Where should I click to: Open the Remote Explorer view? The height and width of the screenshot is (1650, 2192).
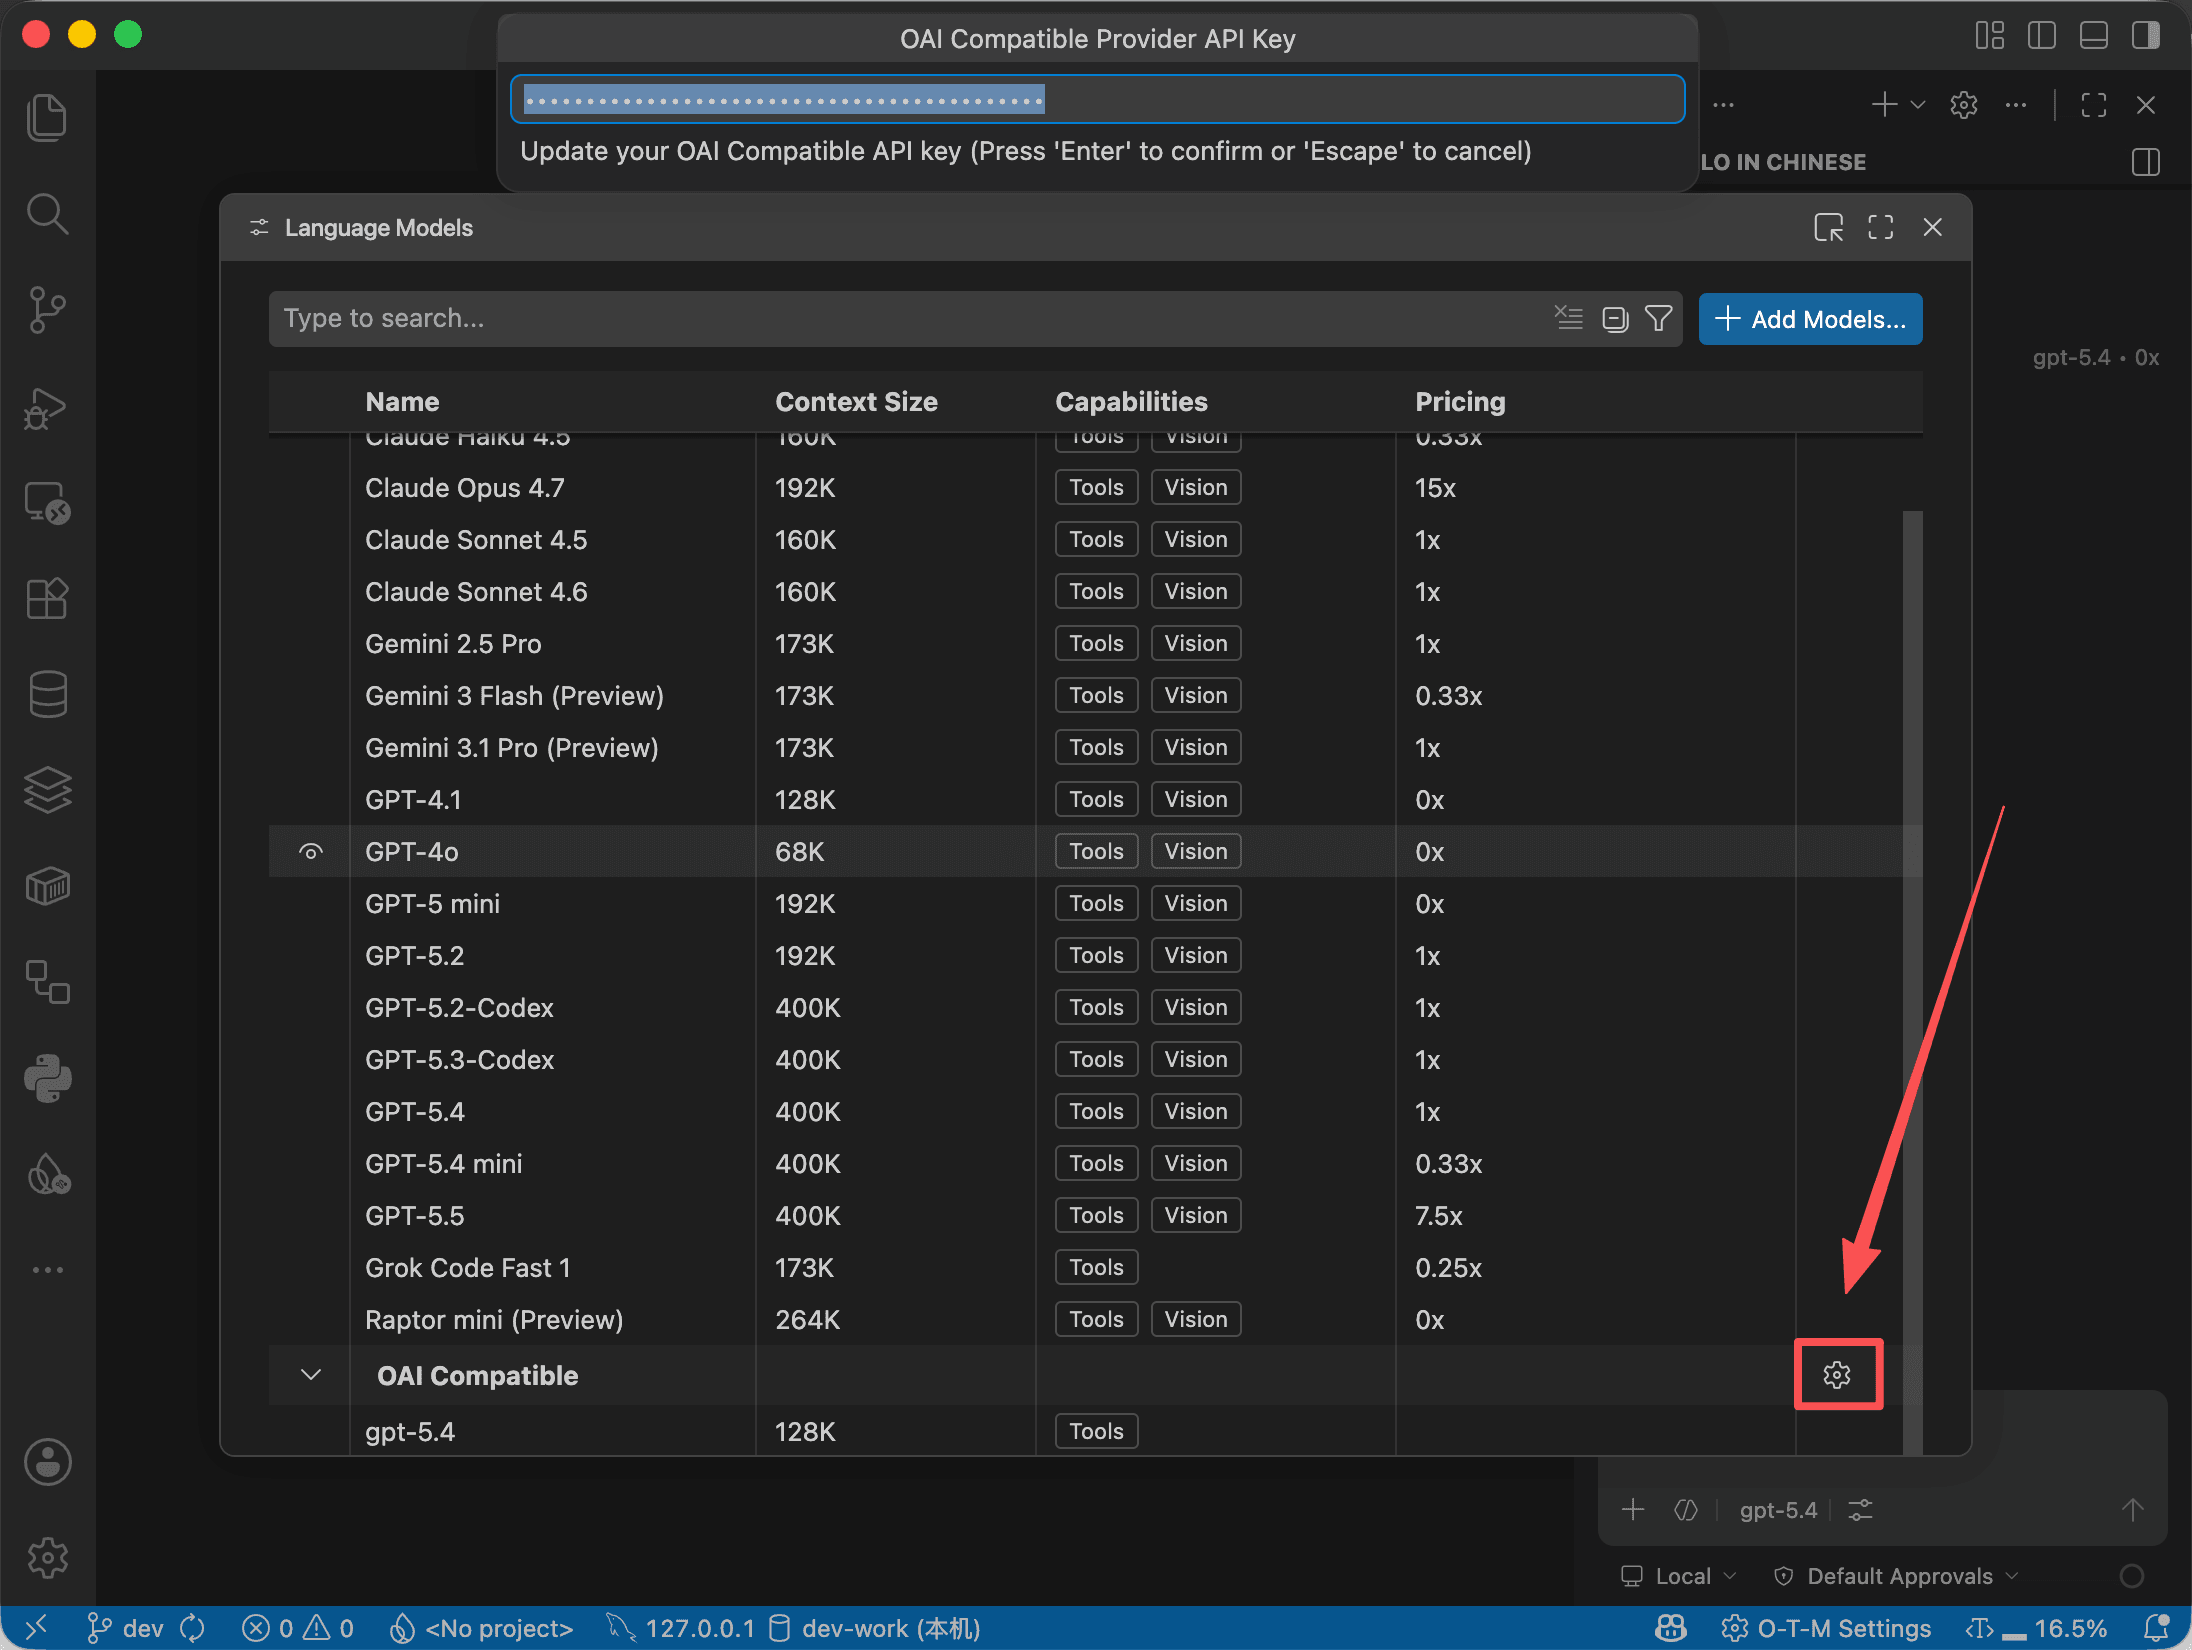47,502
